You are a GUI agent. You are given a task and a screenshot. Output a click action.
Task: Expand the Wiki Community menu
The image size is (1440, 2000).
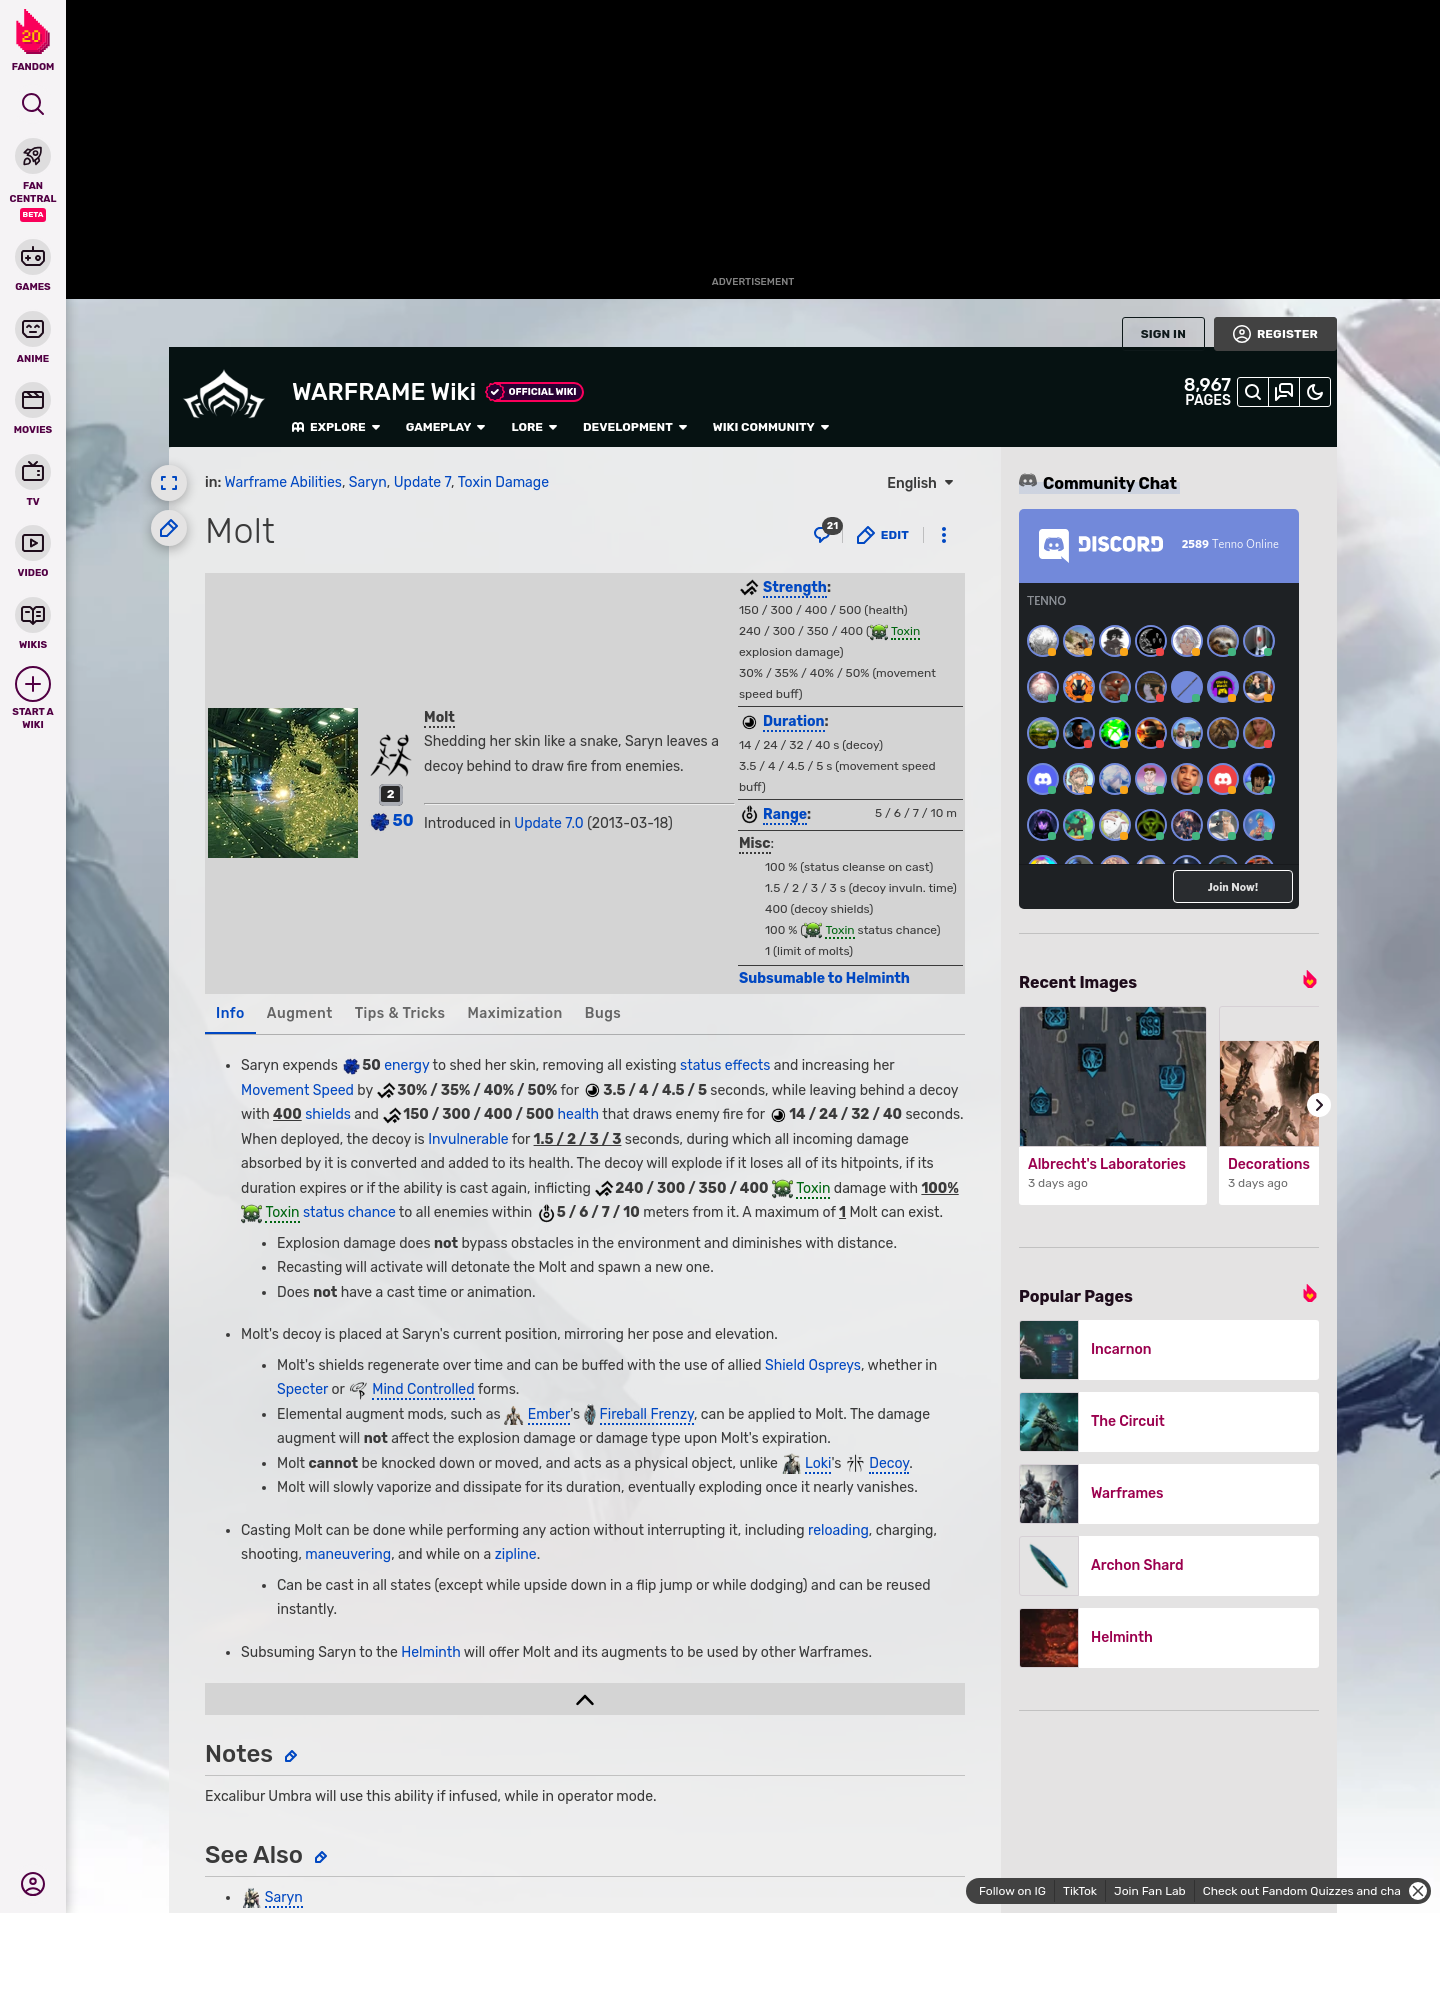(771, 427)
